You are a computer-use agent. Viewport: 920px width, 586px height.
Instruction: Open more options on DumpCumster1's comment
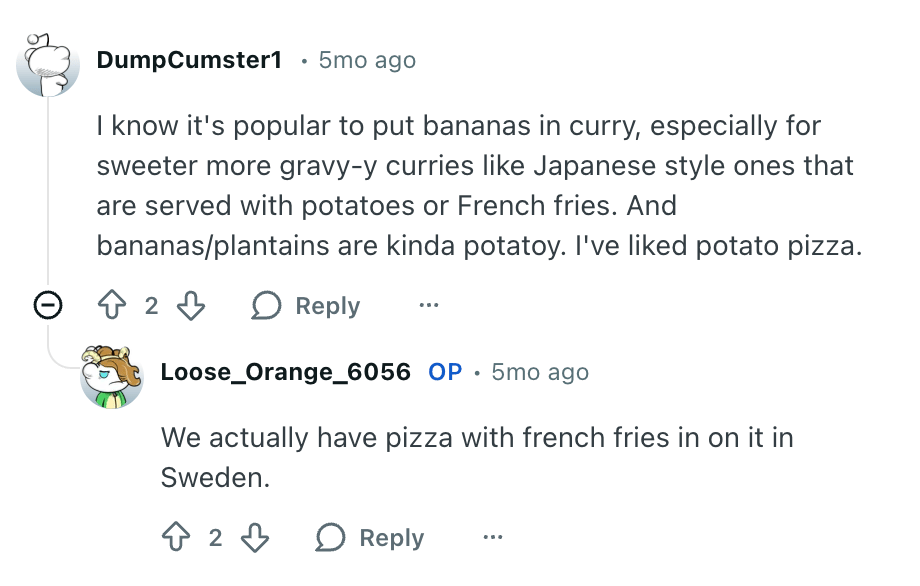[429, 305]
